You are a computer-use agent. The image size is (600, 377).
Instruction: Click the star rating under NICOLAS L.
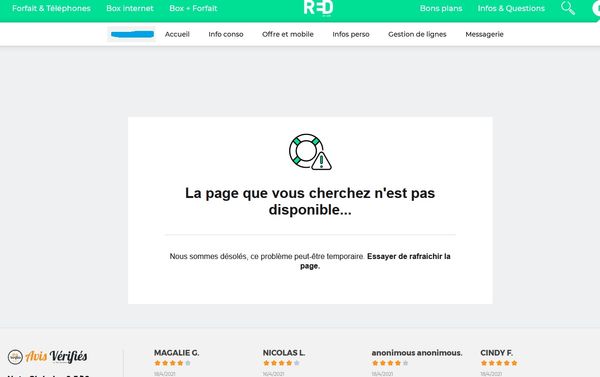281,363
